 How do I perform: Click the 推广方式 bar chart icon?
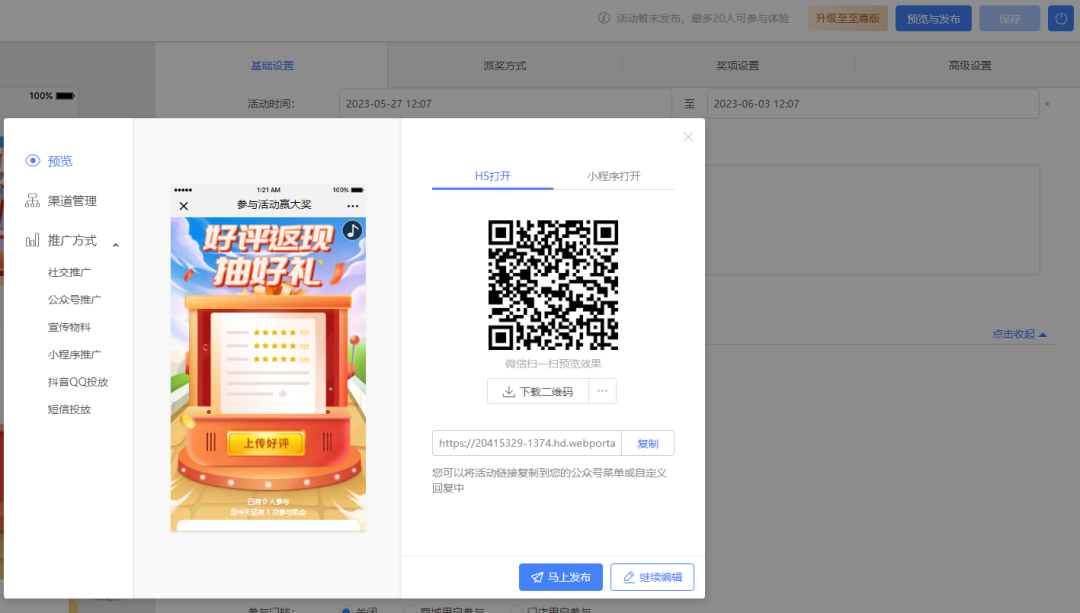[x=32, y=240]
